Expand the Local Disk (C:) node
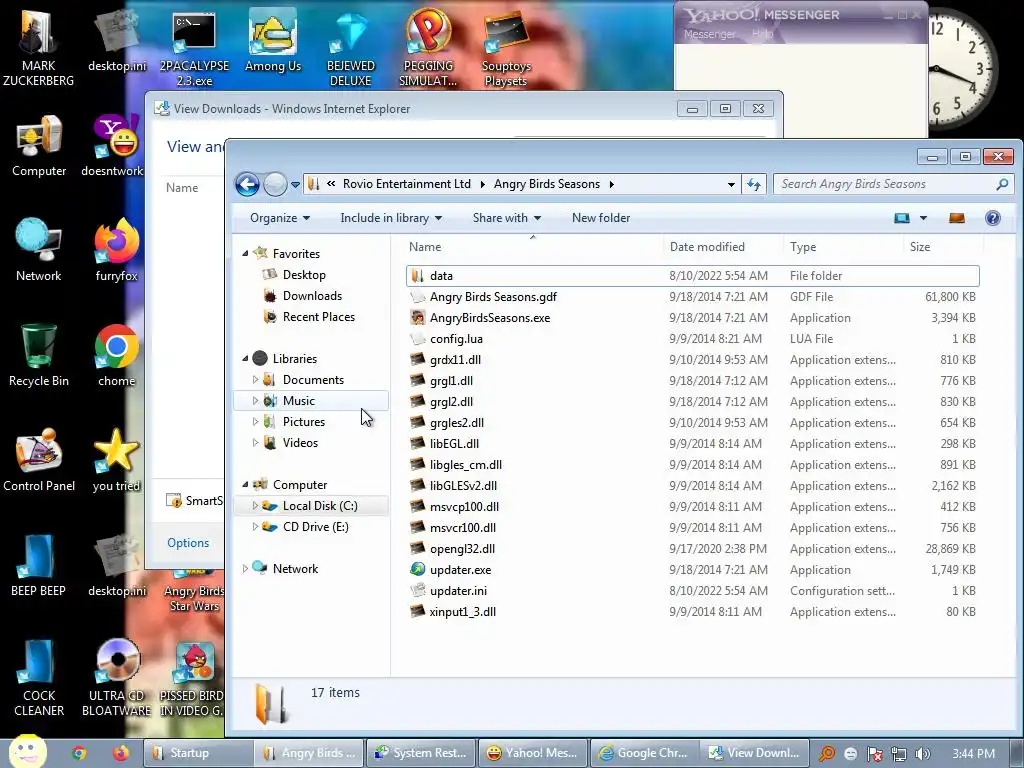The height and width of the screenshot is (768, 1024). click(x=255, y=505)
